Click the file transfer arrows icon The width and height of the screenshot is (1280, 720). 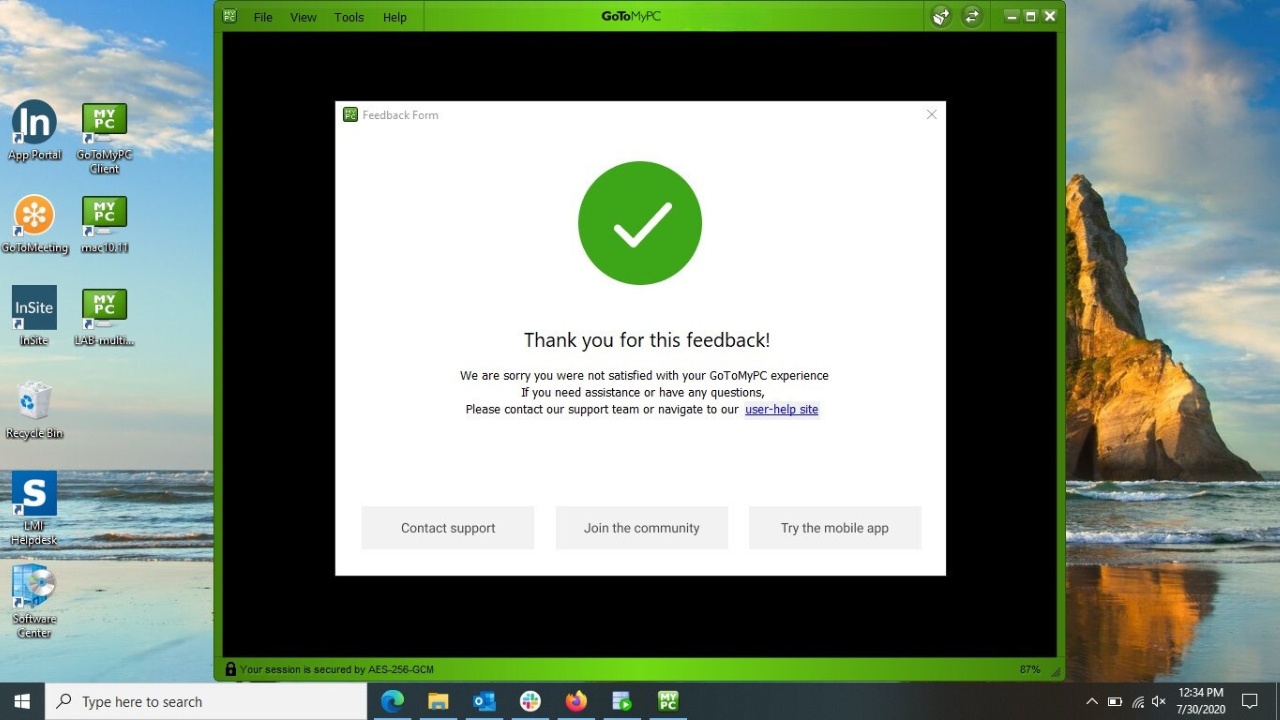[x=972, y=16]
